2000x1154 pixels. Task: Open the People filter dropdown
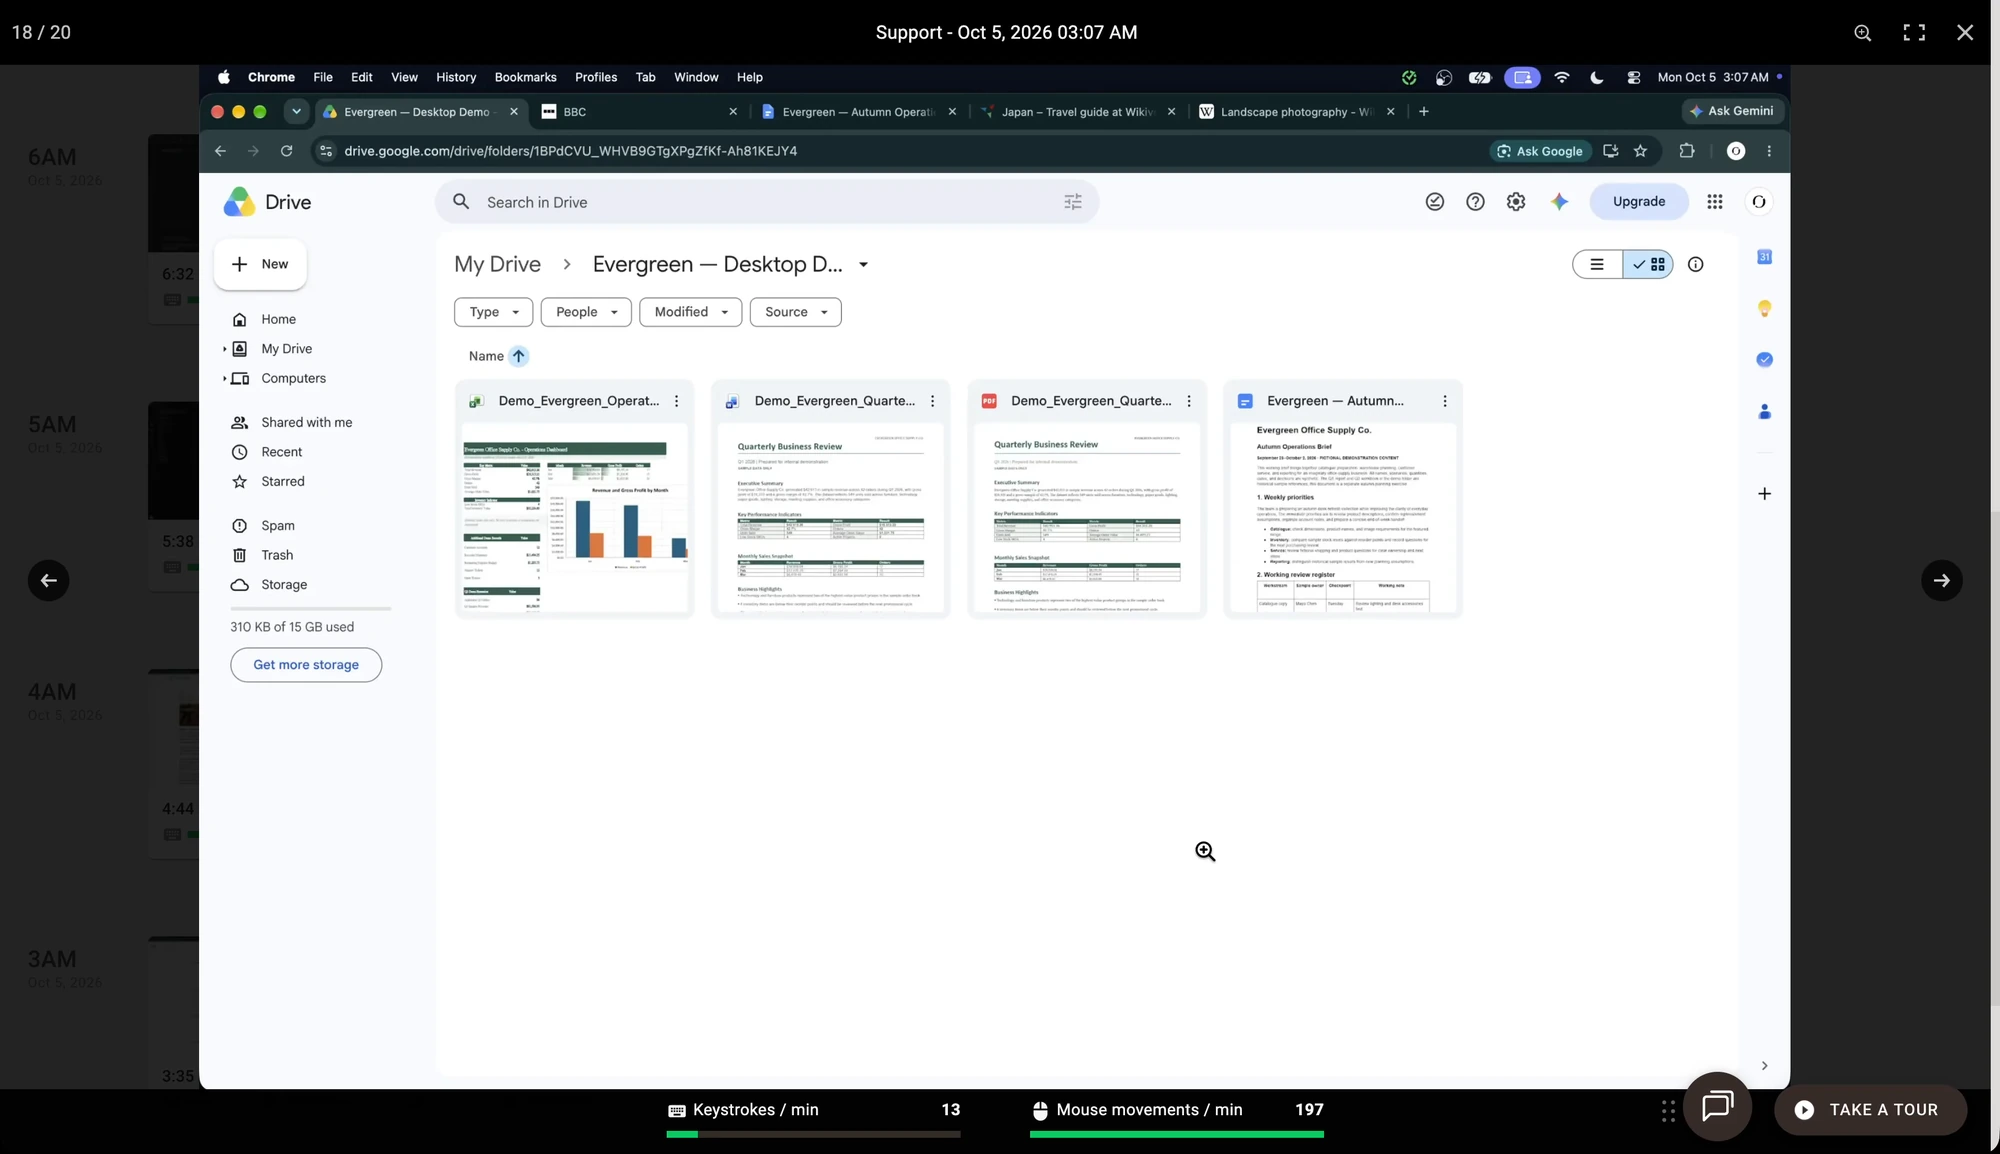[586, 312]
